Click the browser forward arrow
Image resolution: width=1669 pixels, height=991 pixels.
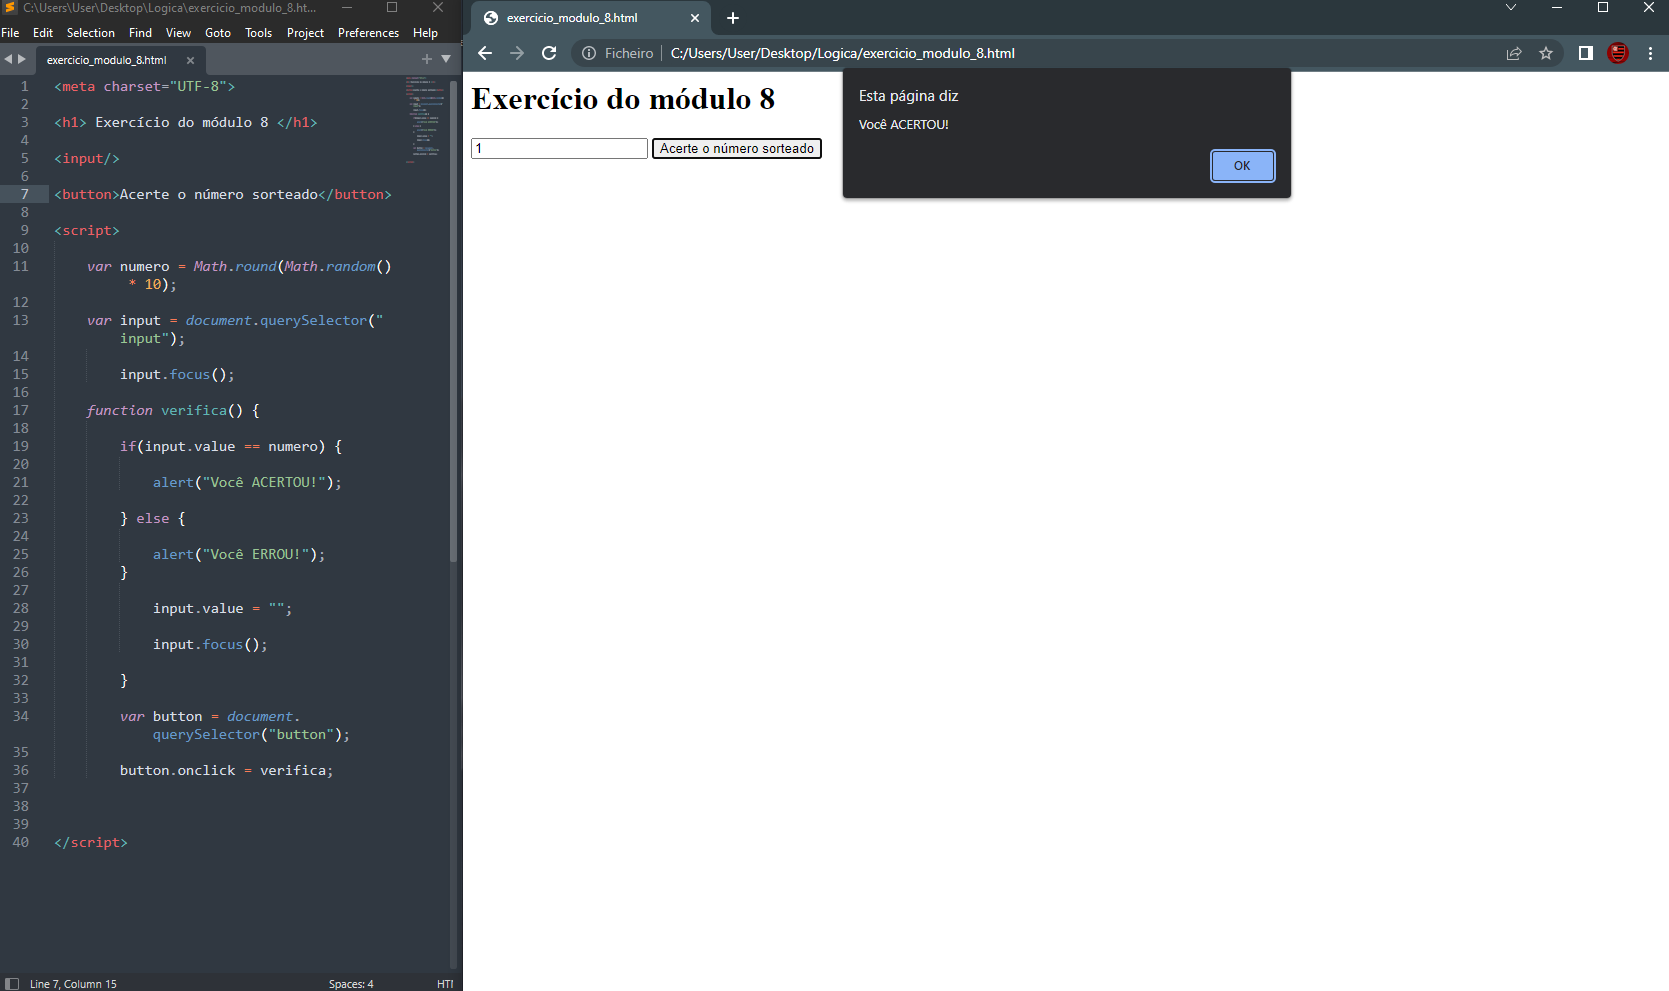pyautogui.click(x=517, y=53)
